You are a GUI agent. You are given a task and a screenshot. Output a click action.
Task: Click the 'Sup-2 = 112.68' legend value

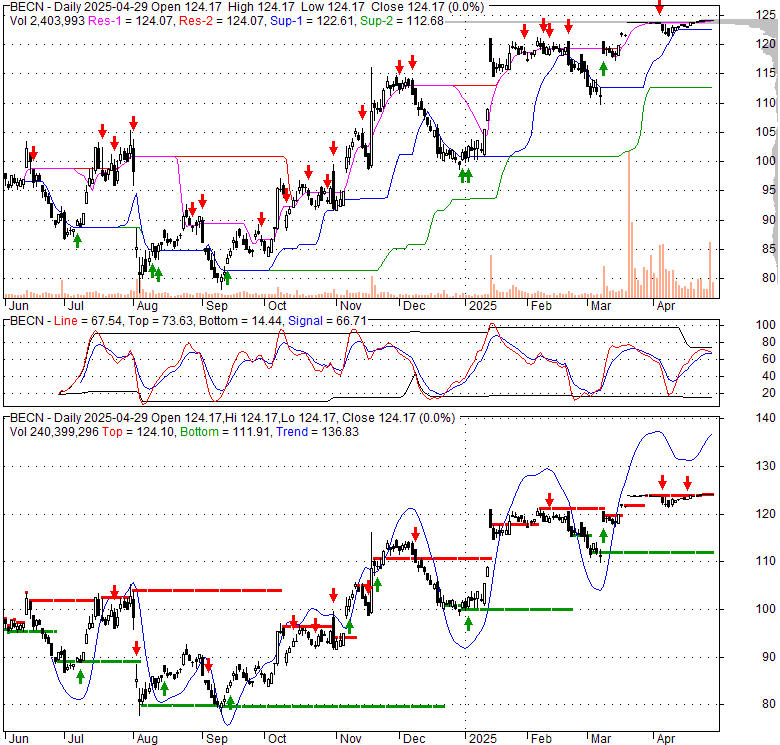(401, 21)
